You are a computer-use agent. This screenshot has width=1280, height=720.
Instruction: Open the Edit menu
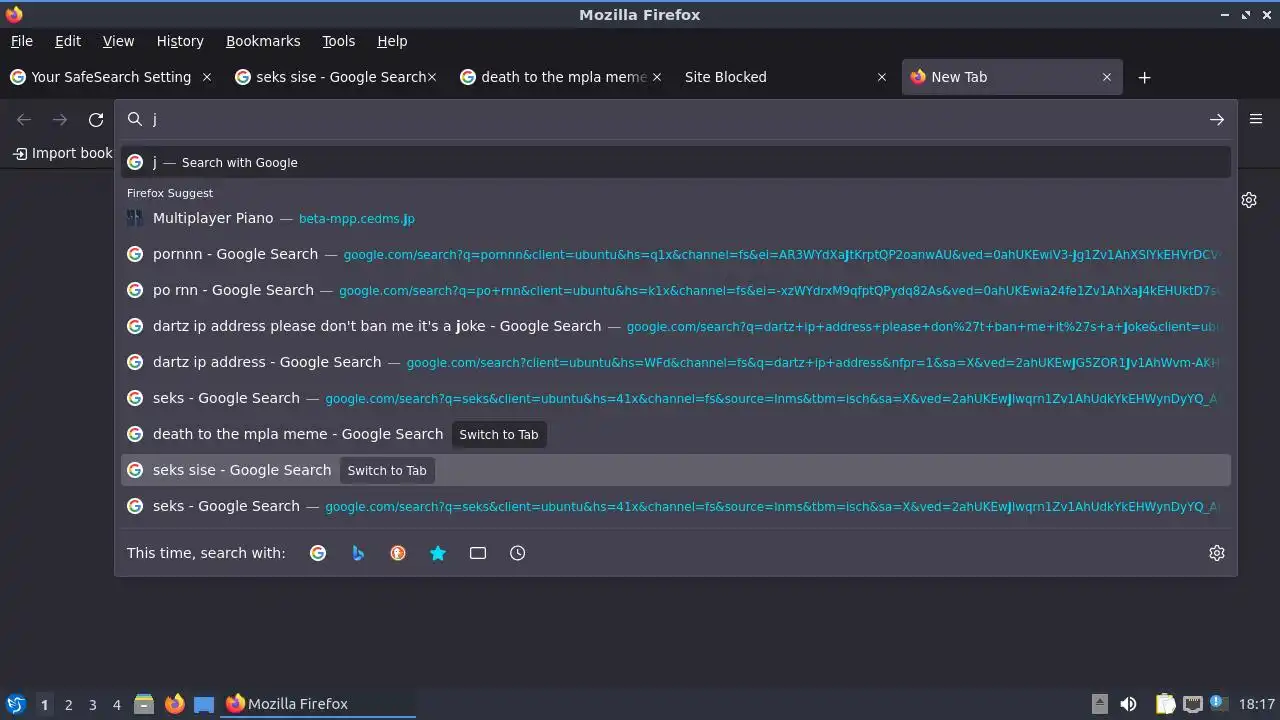67,41
